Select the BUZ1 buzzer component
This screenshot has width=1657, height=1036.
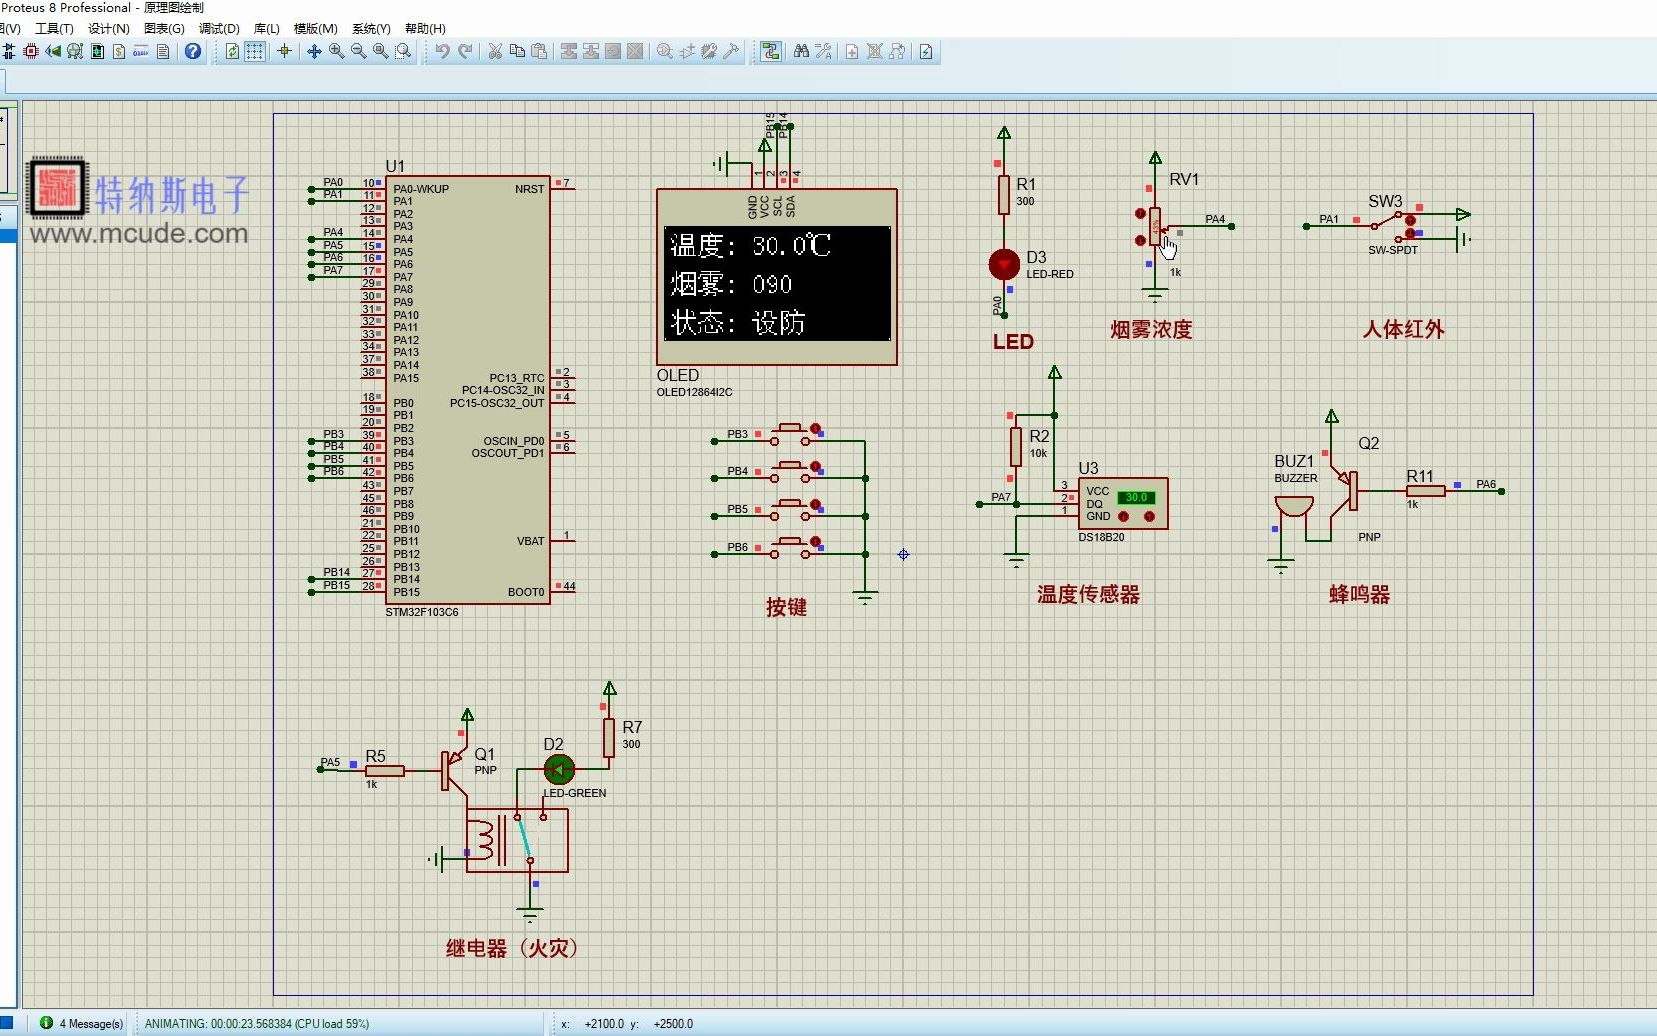tap(1293, 508)
